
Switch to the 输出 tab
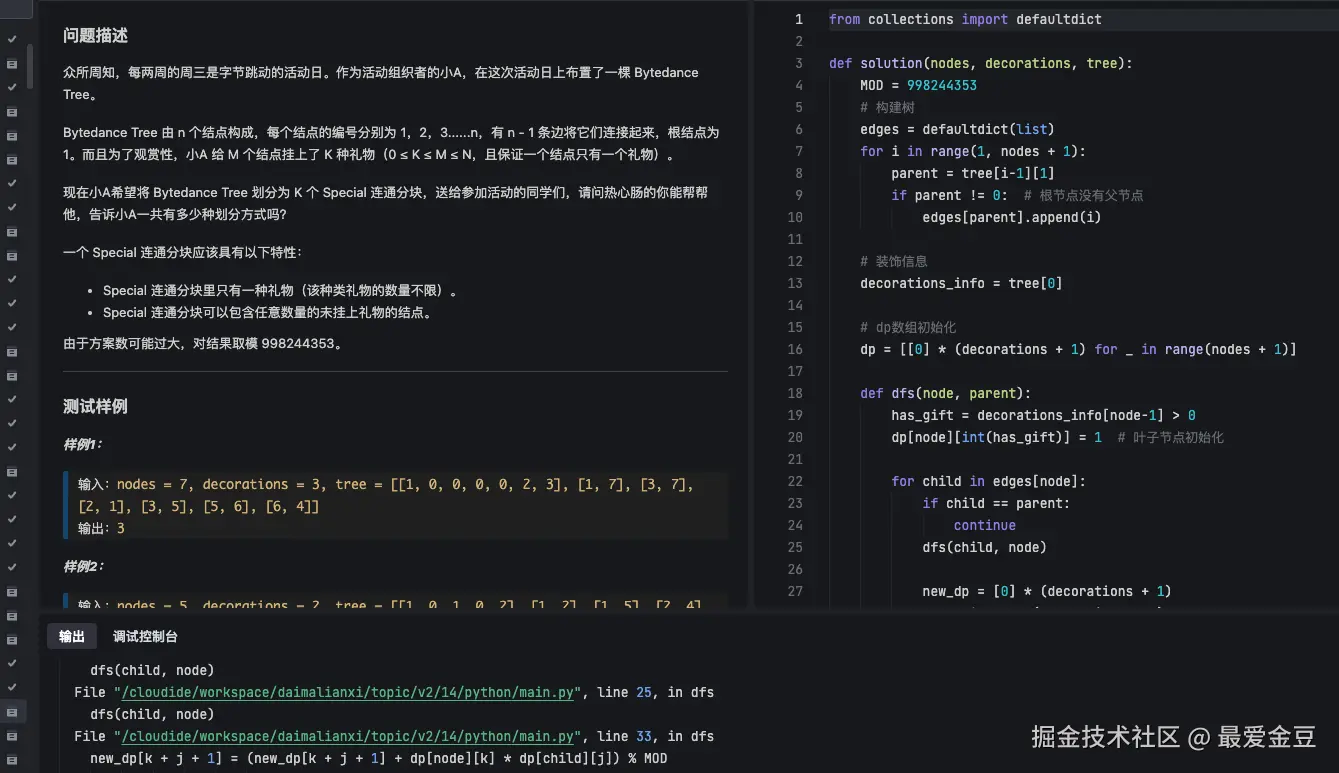[72, 636]
